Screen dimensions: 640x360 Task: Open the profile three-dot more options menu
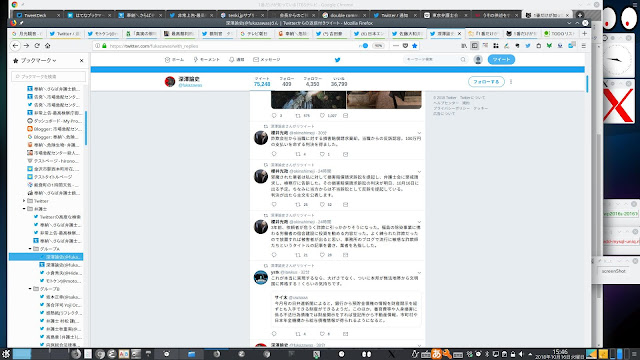pos(511,82)
